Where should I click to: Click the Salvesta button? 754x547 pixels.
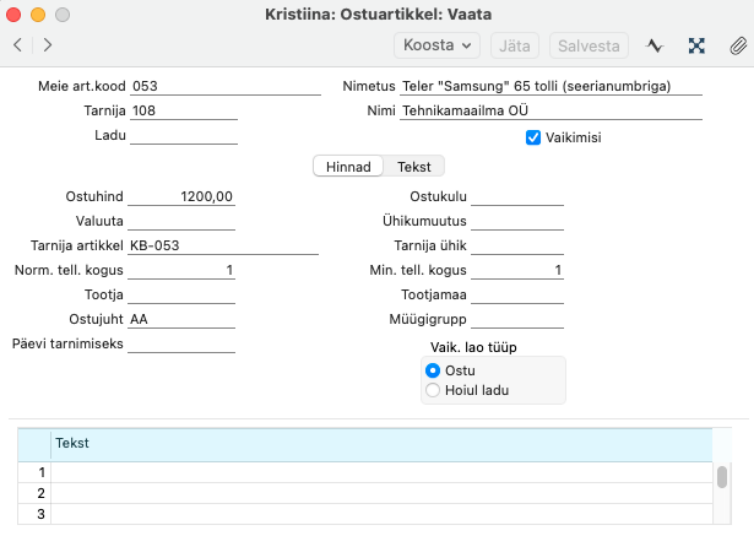coord(589,46)
